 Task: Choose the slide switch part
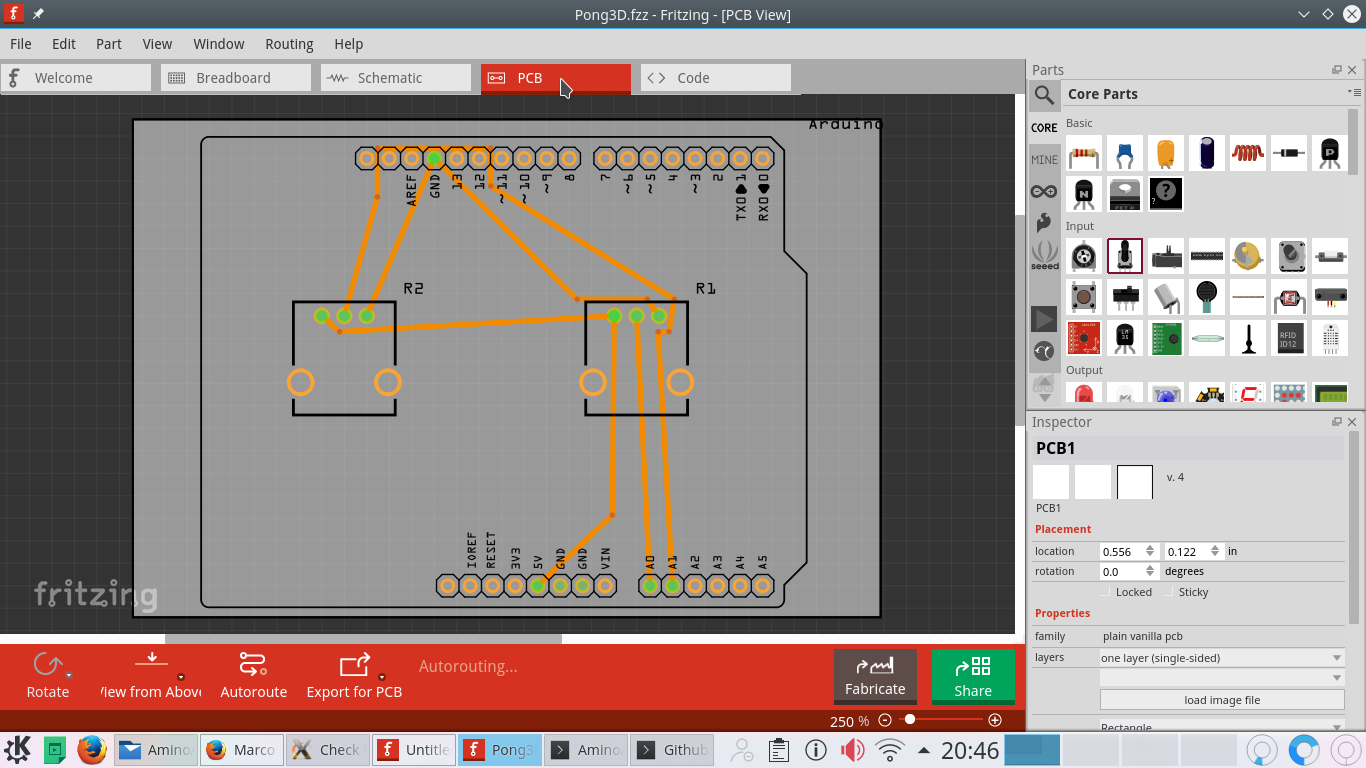click(1125, 297)
